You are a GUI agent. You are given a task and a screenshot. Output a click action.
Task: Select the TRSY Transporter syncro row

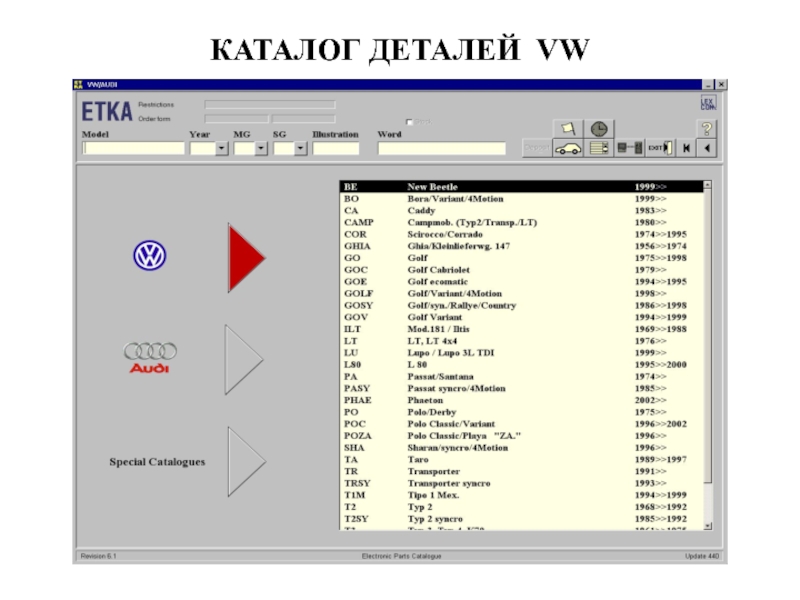(x=521, y=483)
